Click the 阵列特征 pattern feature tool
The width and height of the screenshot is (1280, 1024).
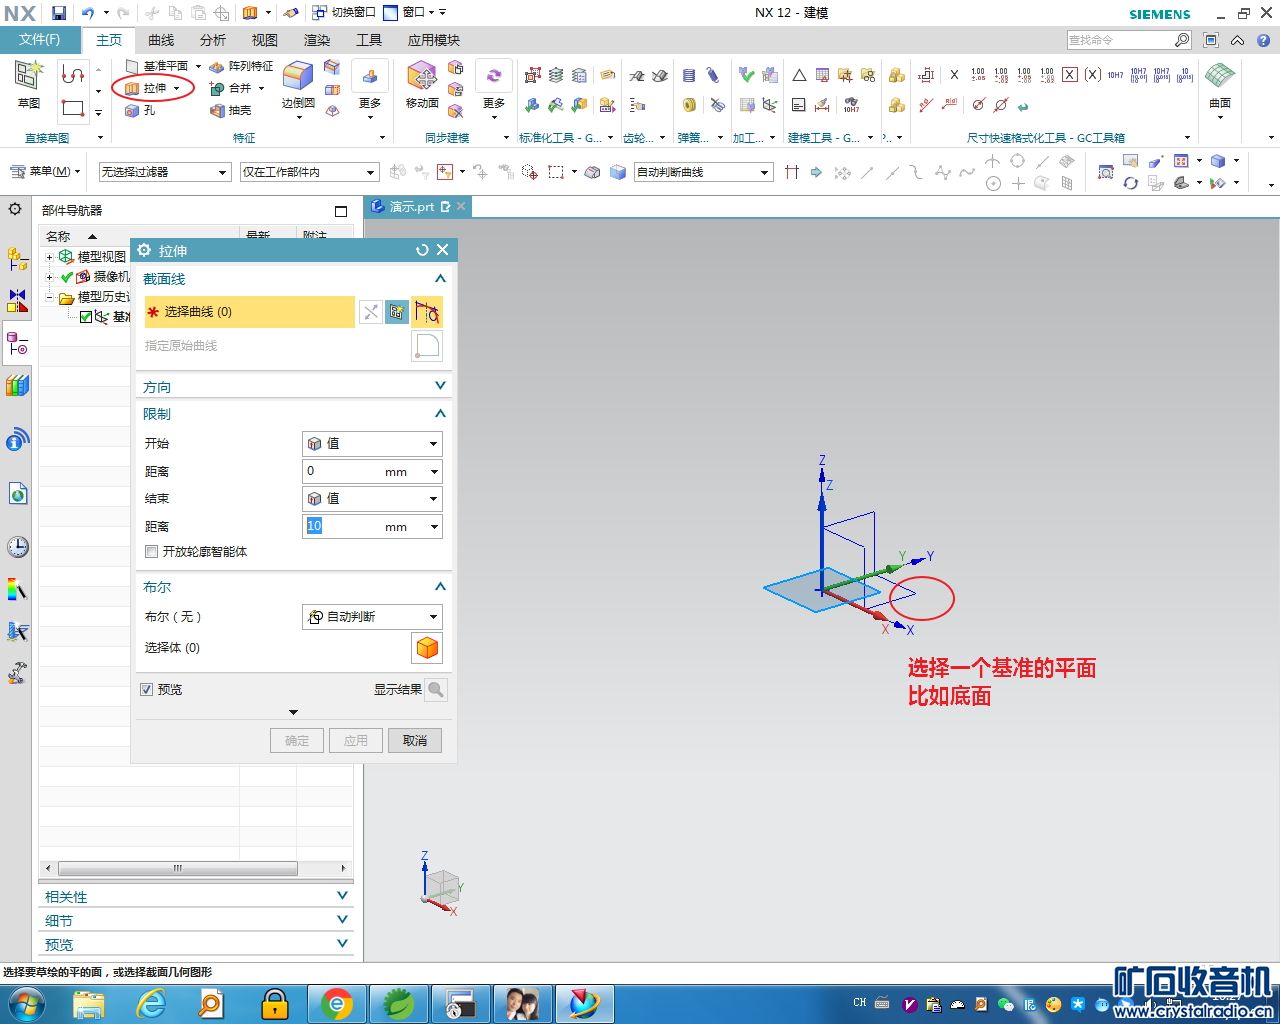point(241,66)
